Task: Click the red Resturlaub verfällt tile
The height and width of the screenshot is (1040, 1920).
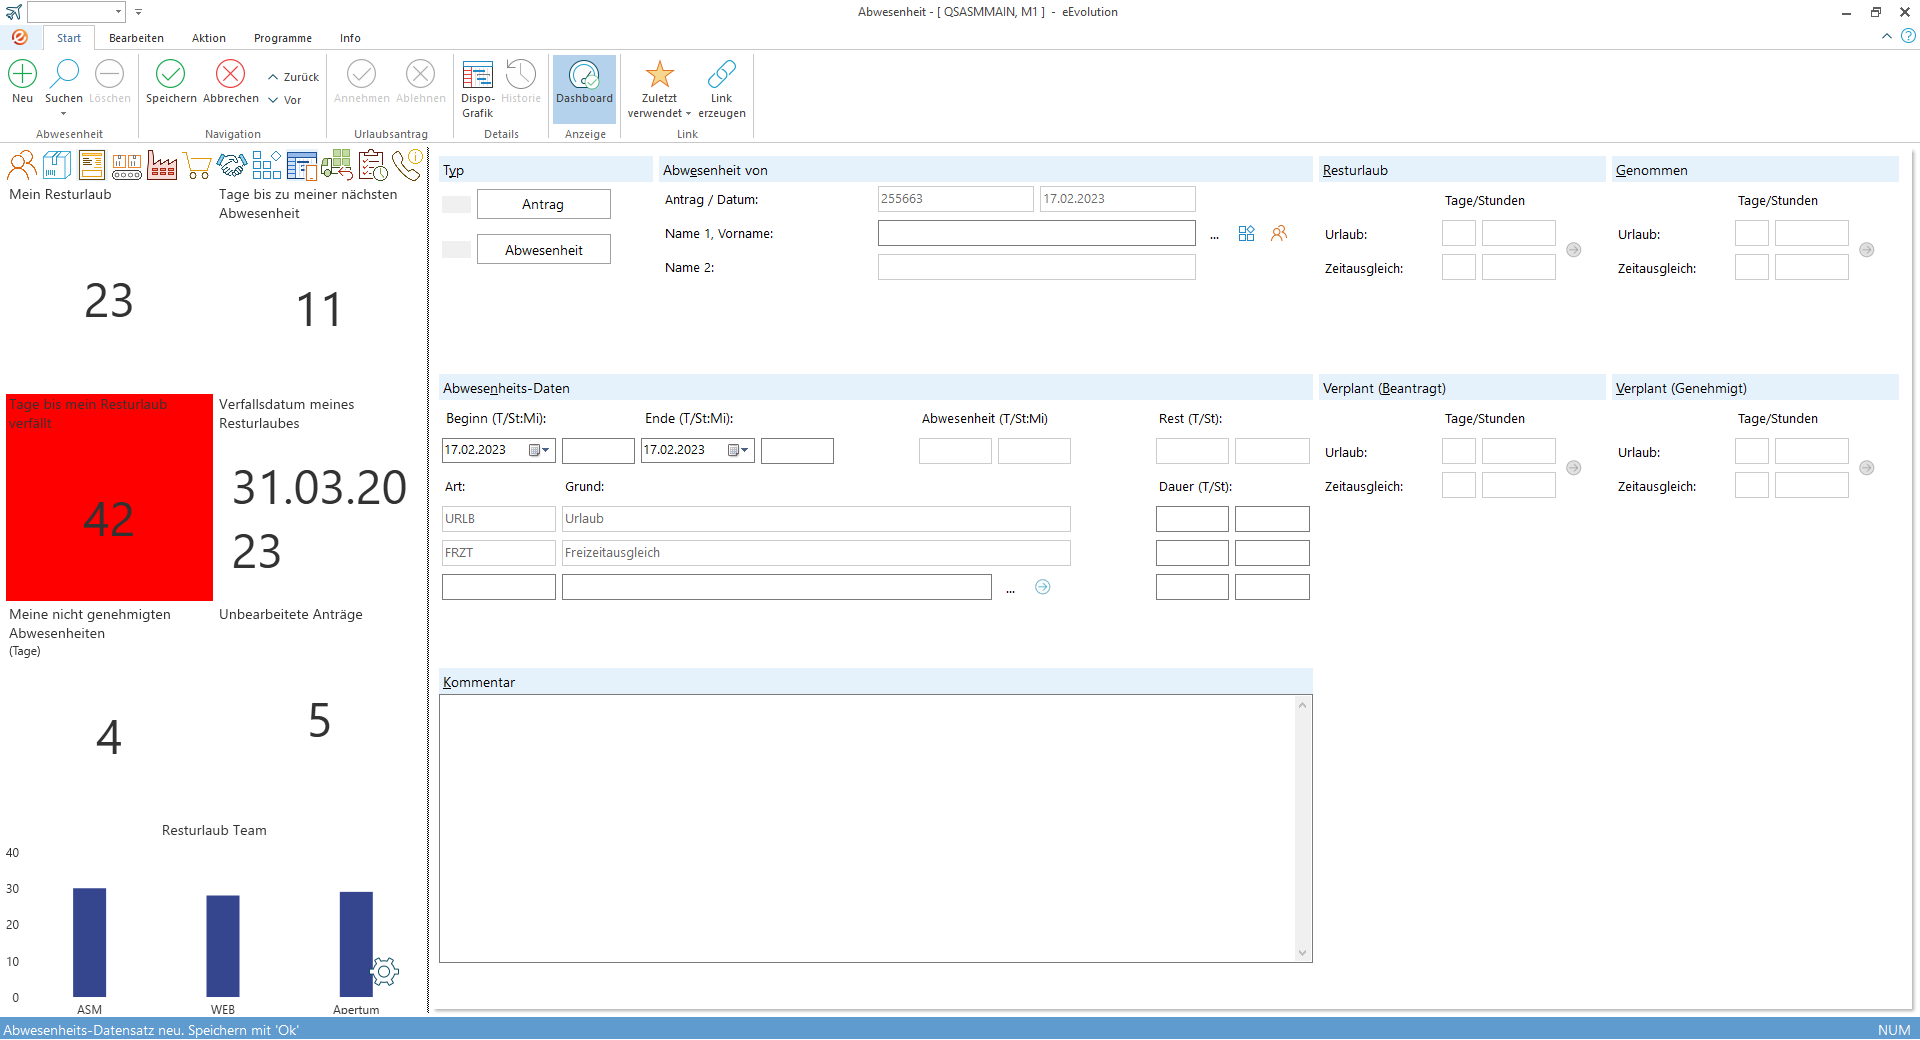Action: [x=109, y=497]
